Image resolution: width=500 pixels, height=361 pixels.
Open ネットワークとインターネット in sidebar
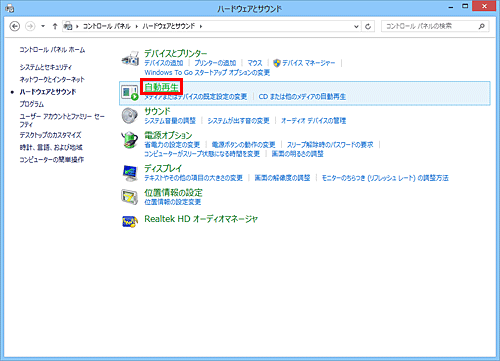click(x=52, y=80)
